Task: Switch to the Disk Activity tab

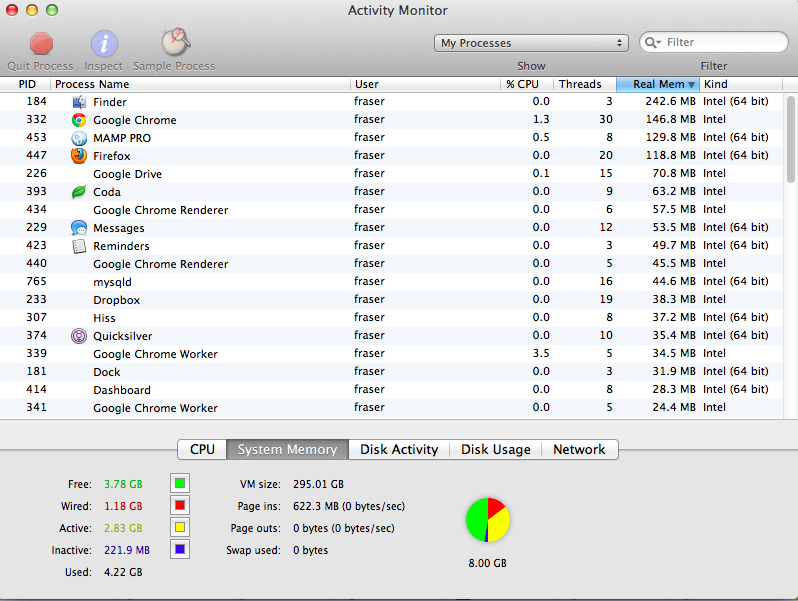Action: [x=399, y=449]
